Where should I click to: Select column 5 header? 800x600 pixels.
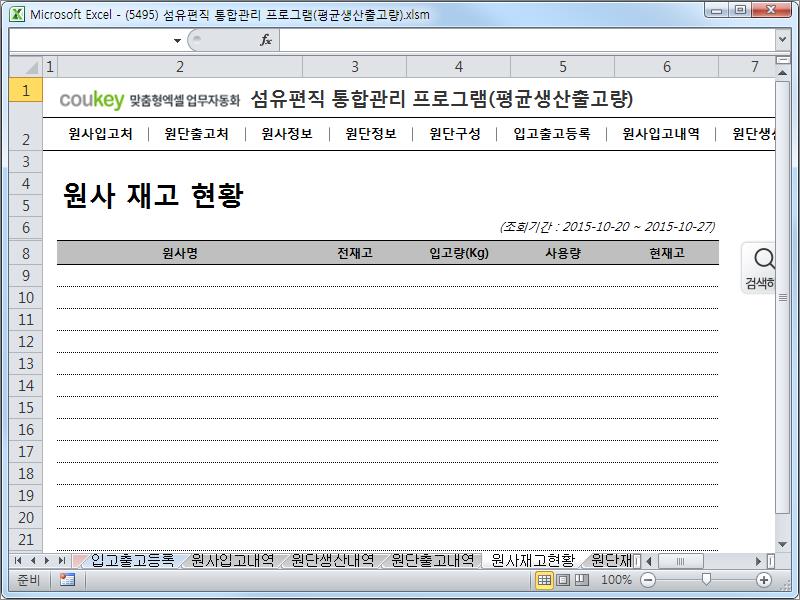click(563, 66)
